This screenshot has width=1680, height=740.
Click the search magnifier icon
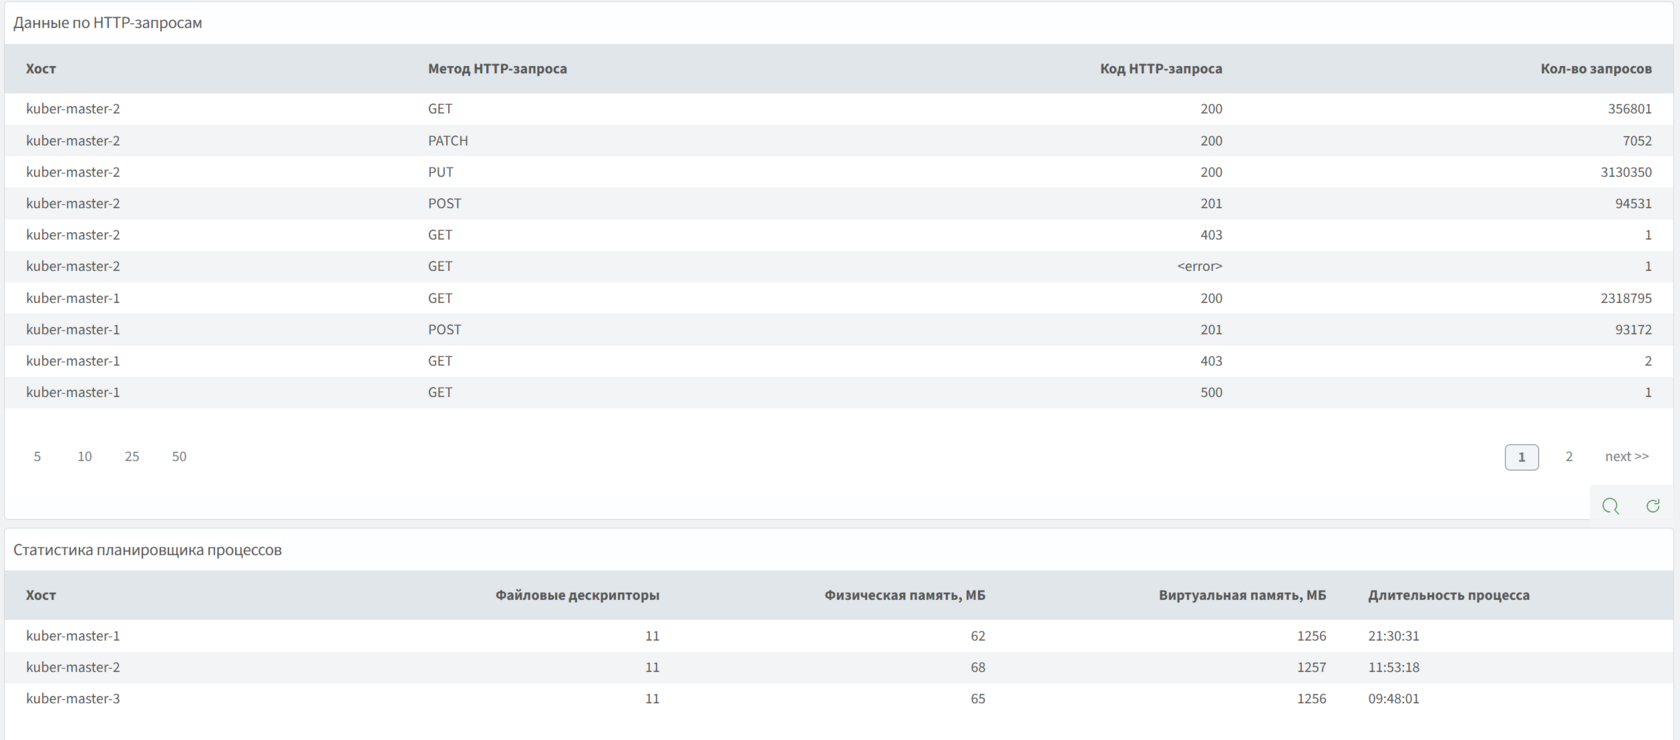click(x=1610, y=506)
